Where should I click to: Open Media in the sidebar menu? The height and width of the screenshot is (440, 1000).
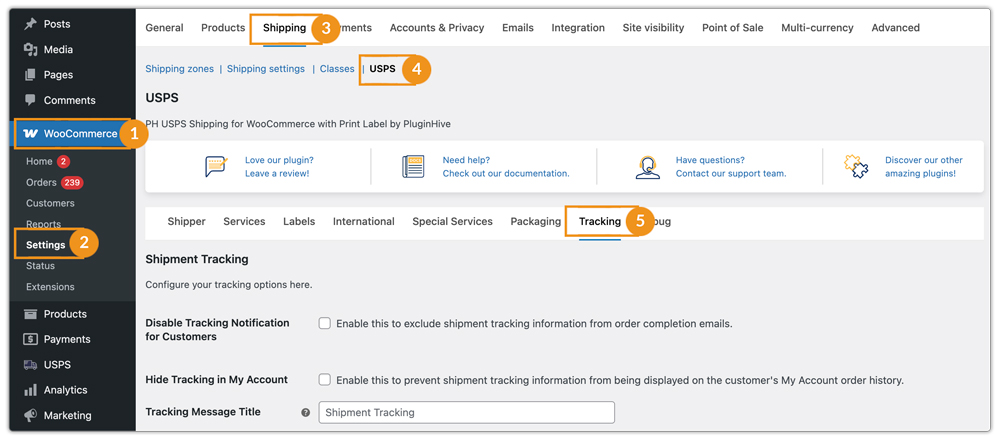coord(58,50)
